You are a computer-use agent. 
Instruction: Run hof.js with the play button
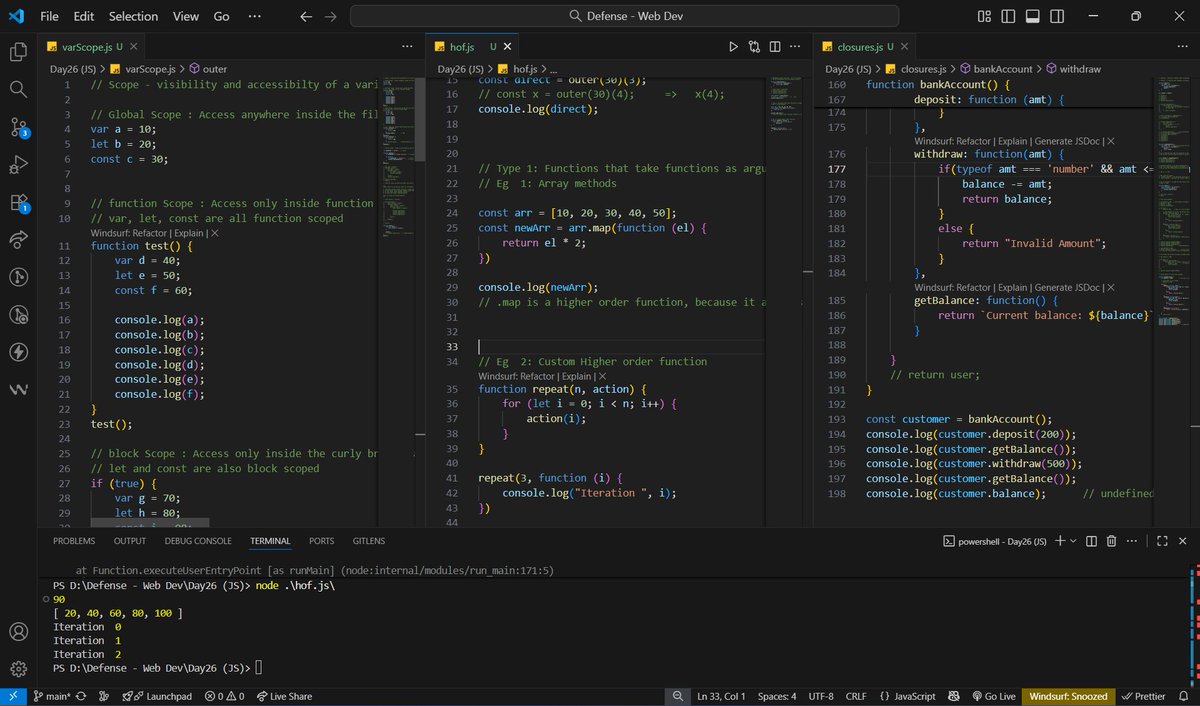coord(733,47)
